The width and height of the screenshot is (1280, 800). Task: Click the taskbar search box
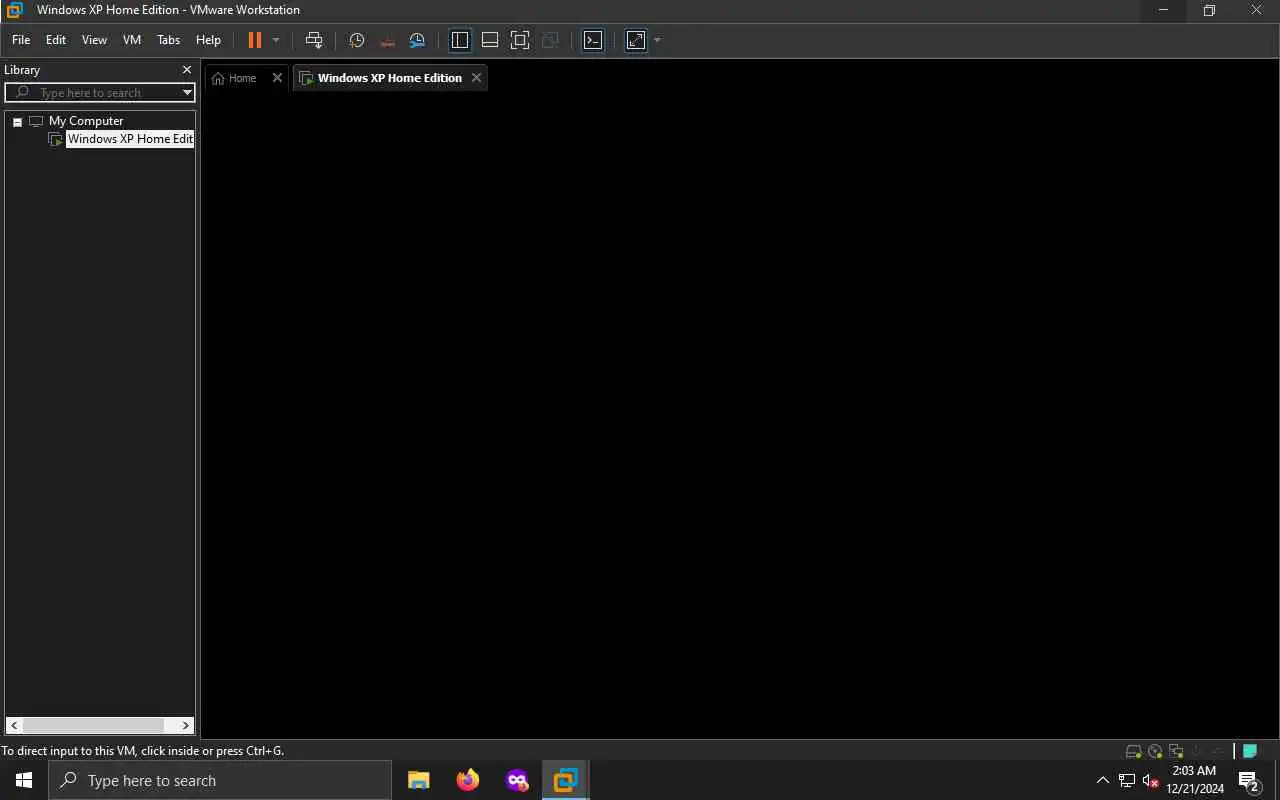pyautogui.click(x=220, y=780)
